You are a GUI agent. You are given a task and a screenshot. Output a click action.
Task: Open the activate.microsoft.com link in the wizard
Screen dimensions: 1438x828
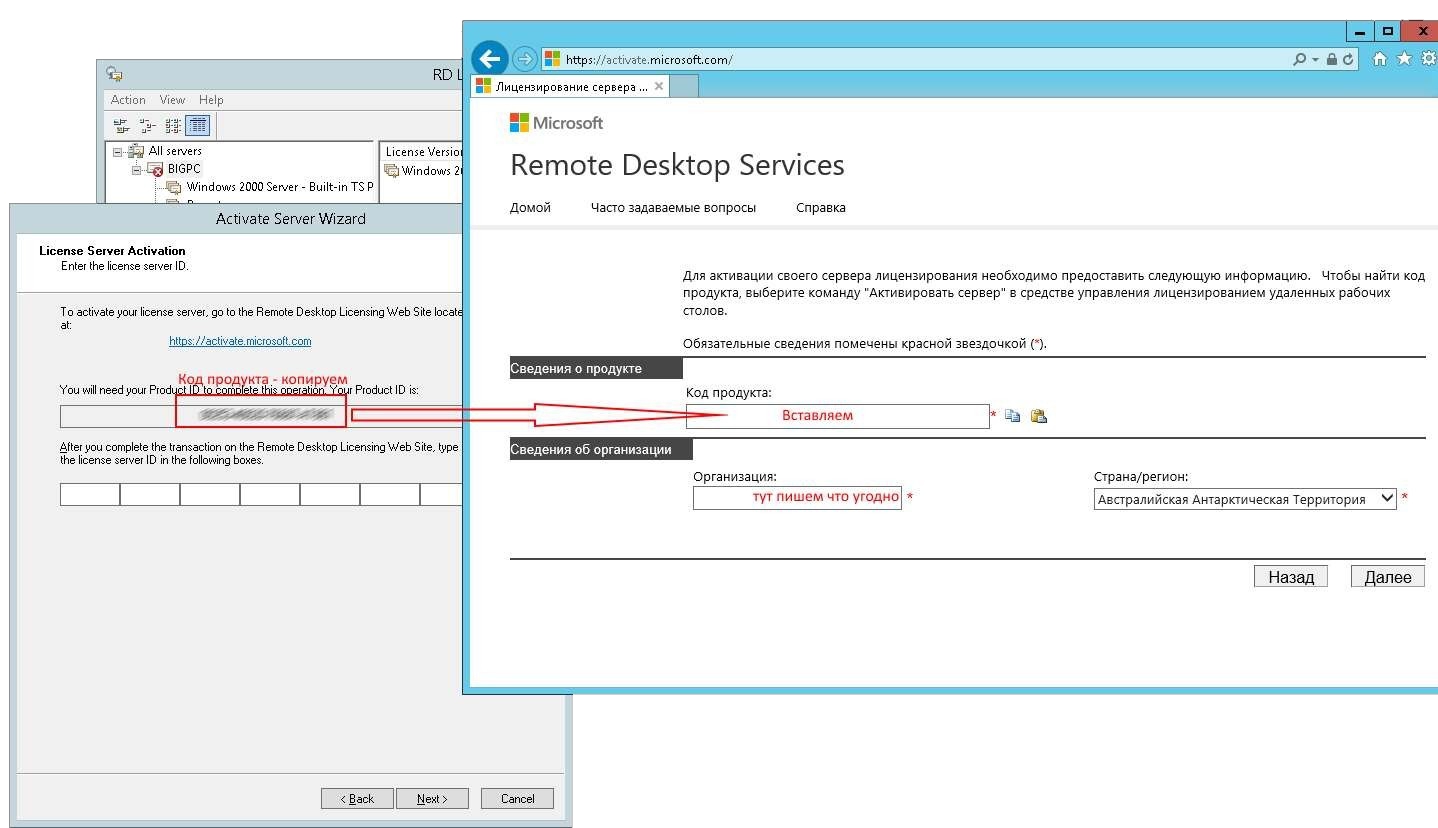(x=240, y=341)
